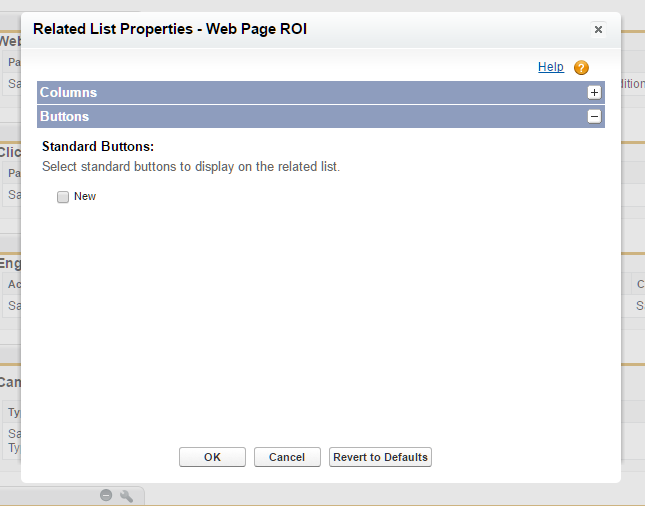Viewport: 645px width, 506px height.
Task: Click the partially hidden "Clic" list header
Action: [10, 153]
